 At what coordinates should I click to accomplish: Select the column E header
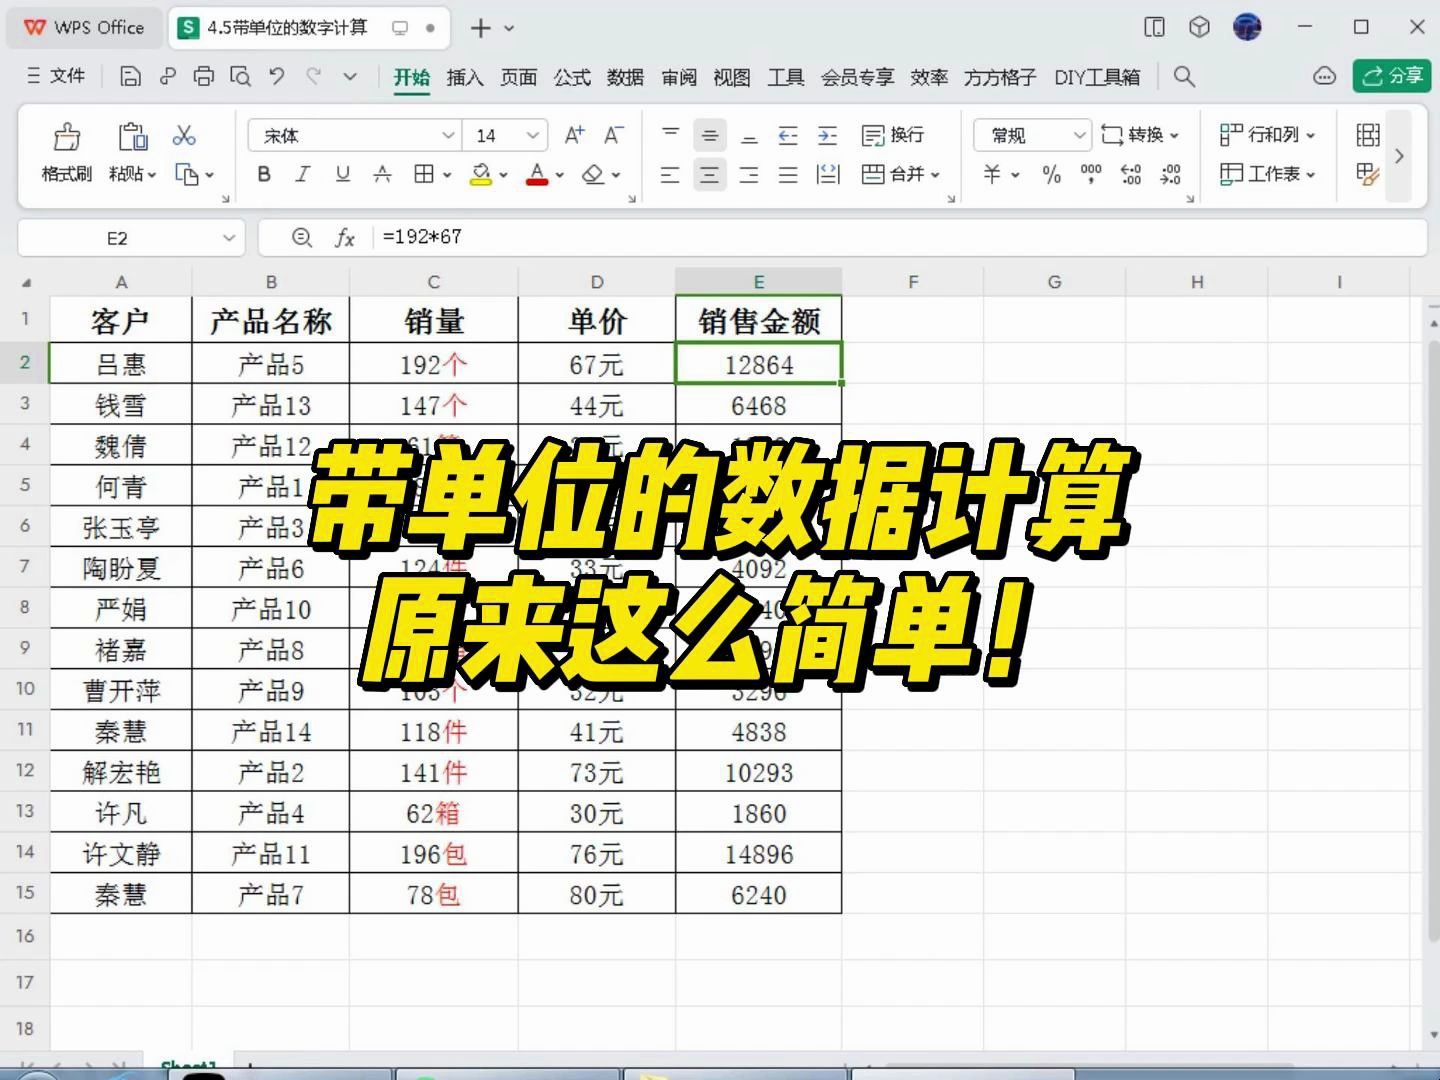pyautogui.click(x=759, y=282)
